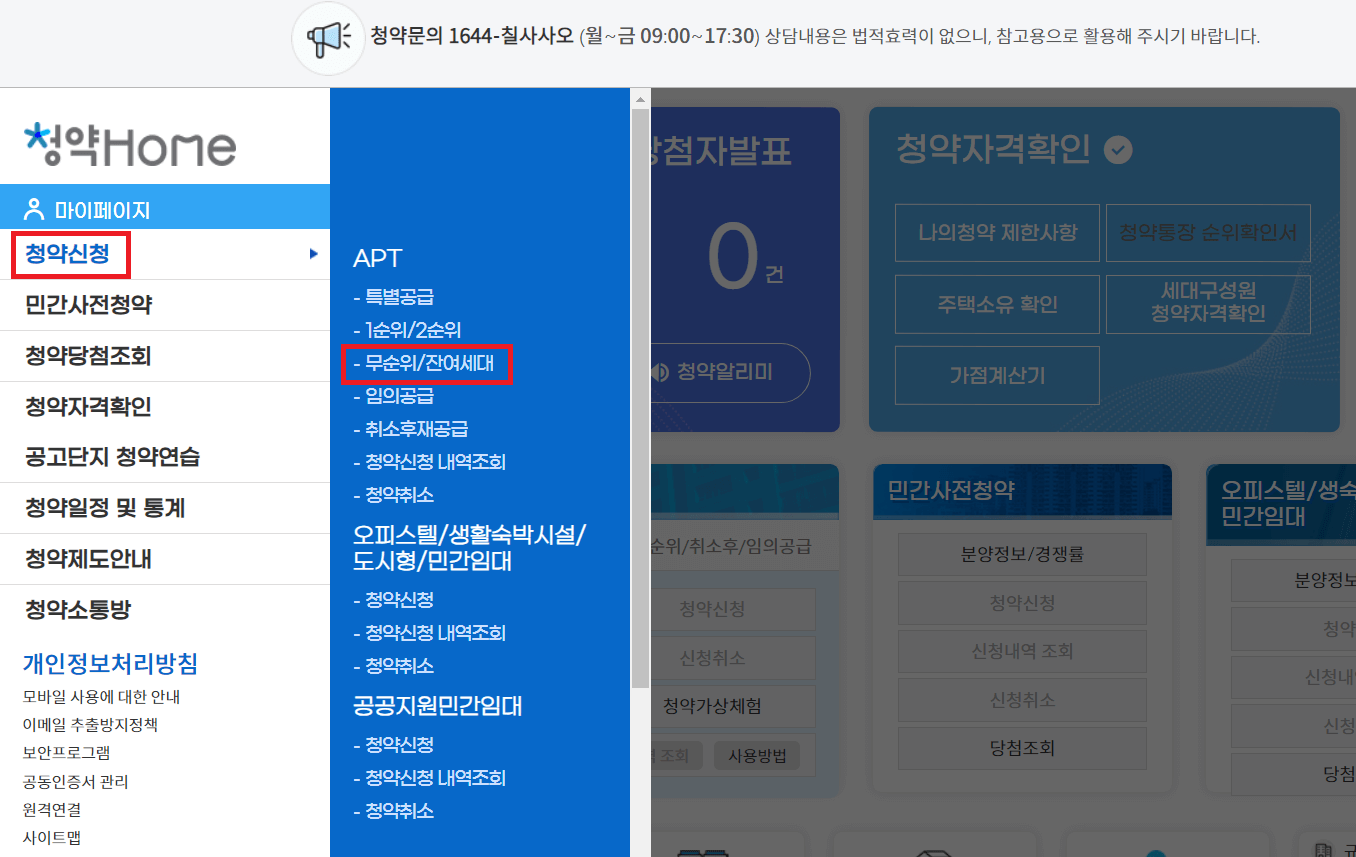The height and width of the screenshot is (857, 1356).
Task: Open the 청약일정 및 통계 menu item
Action: coord(105,508)
